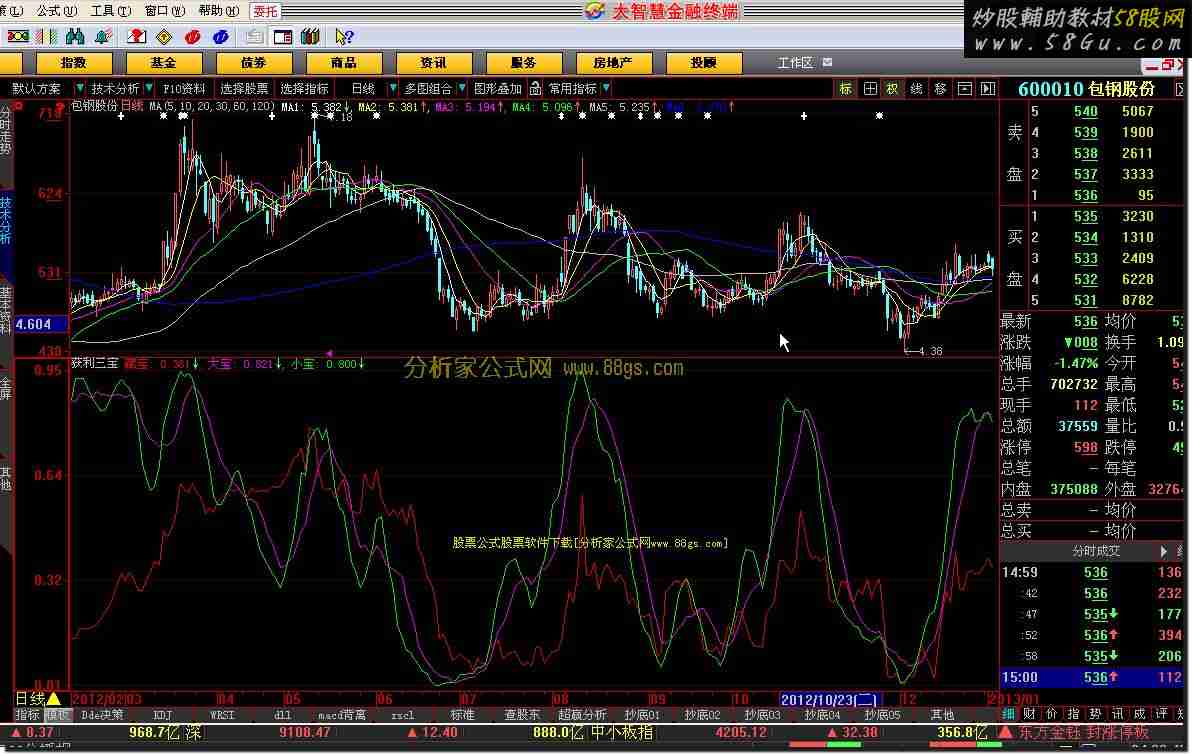The height and width of the screenshot is (755, 1192).
Task: Click the 债券 yellow button
Action: 253,62
